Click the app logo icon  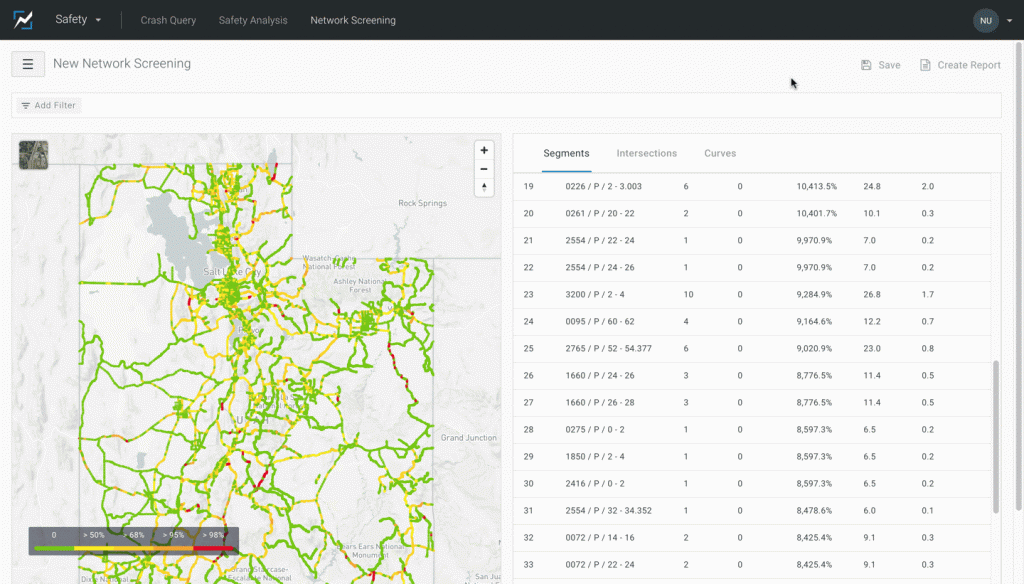23,20
